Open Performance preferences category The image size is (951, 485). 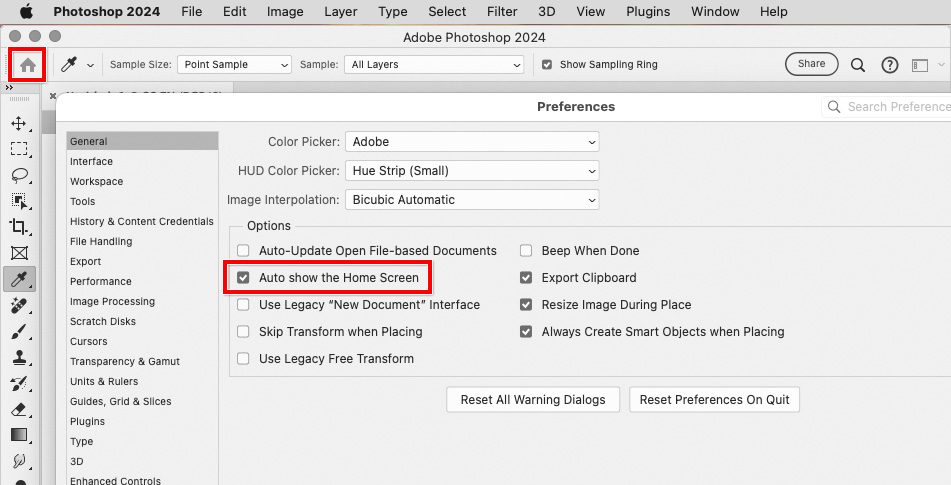[101, 281]
